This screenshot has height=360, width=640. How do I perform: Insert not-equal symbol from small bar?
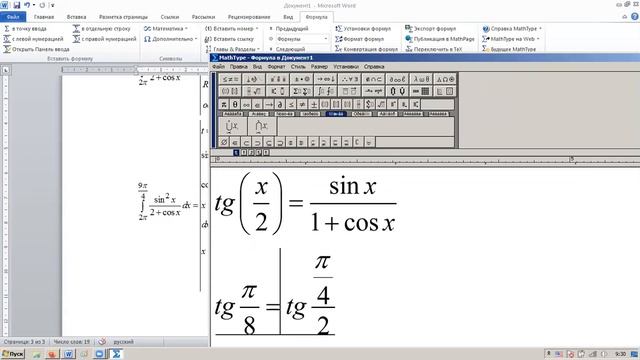[302, 104]
